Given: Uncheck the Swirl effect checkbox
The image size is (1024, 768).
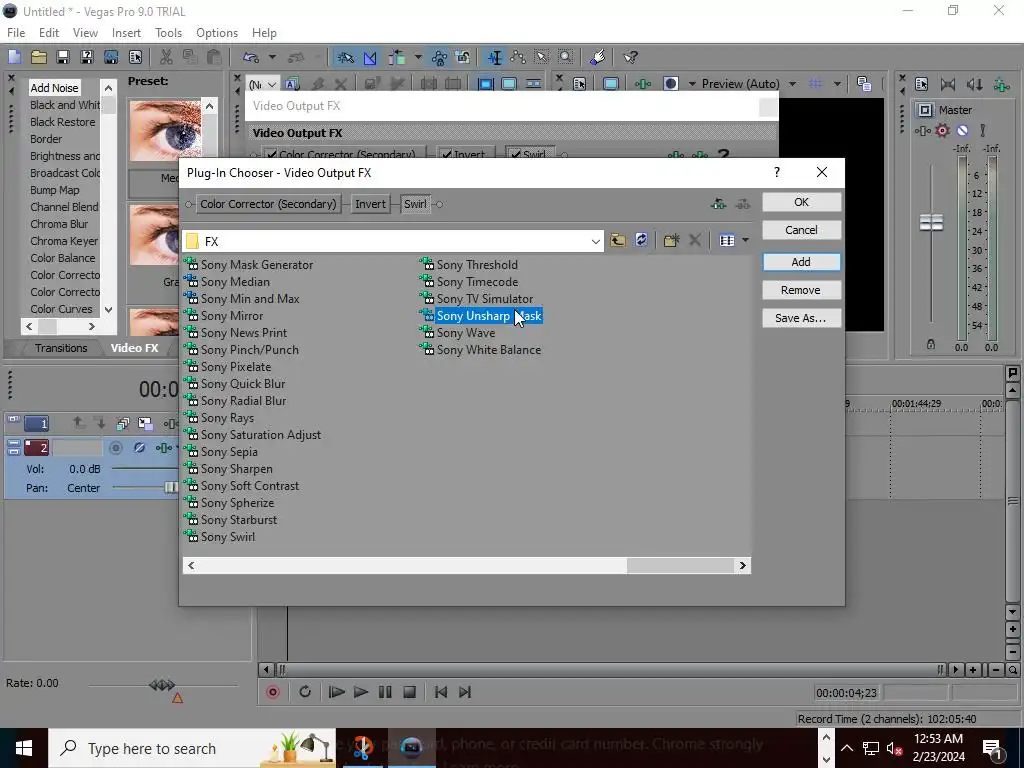Looking at the screenshot, I should click(516, 155).
